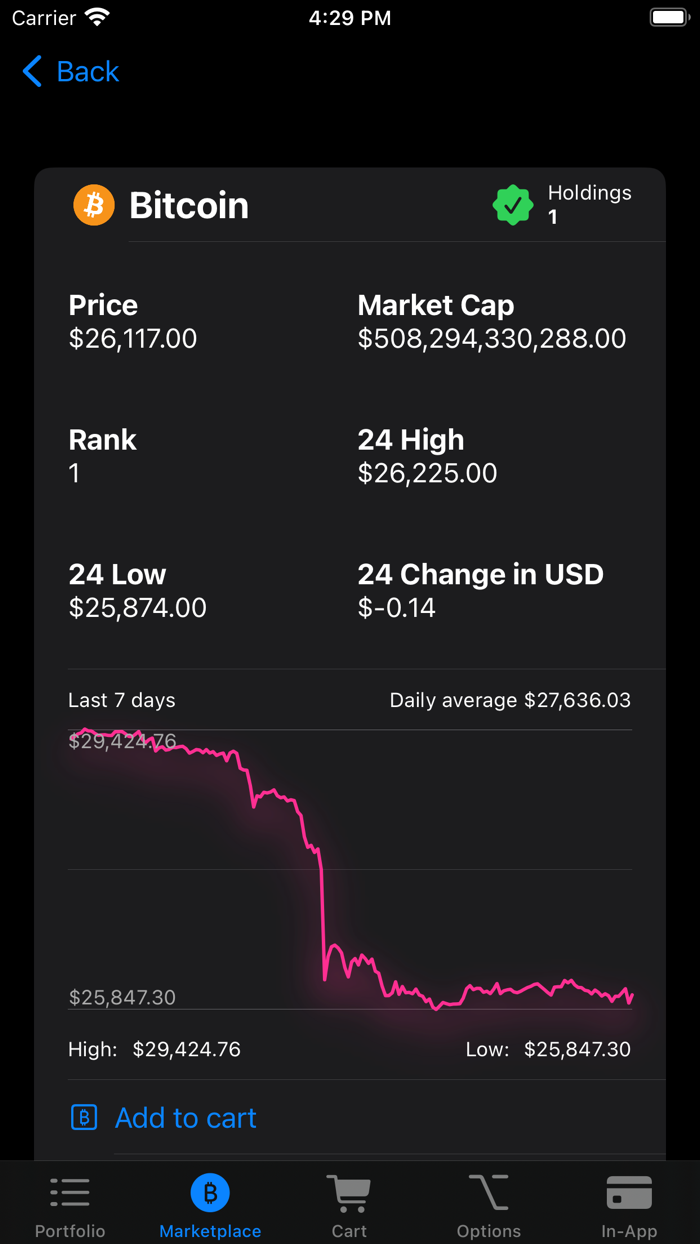
Task: Tap the Options wrench icon
Action: tap(489, 1191)
